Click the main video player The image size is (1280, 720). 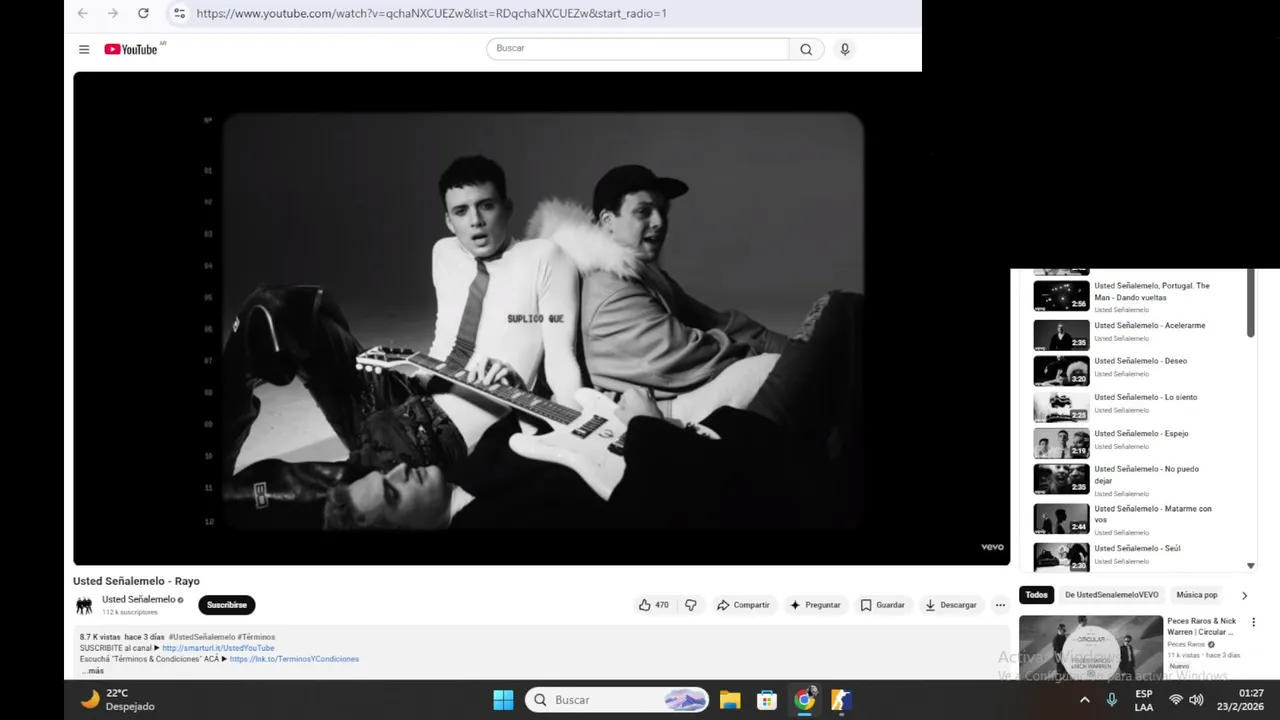pos(541,318)
